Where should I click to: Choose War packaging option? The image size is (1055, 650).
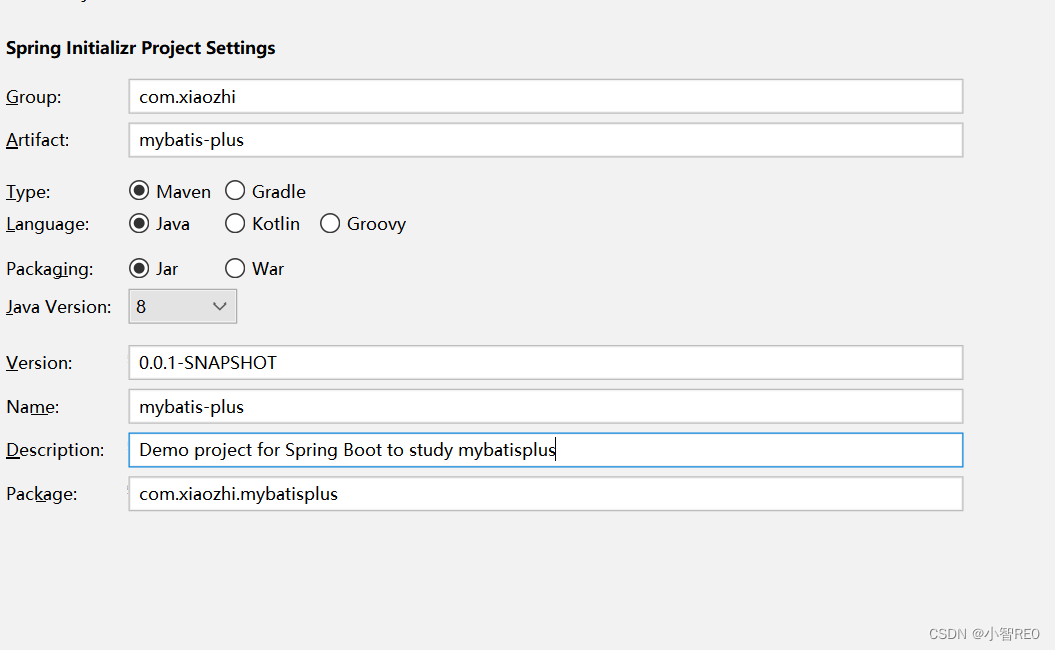pos(235,268)
